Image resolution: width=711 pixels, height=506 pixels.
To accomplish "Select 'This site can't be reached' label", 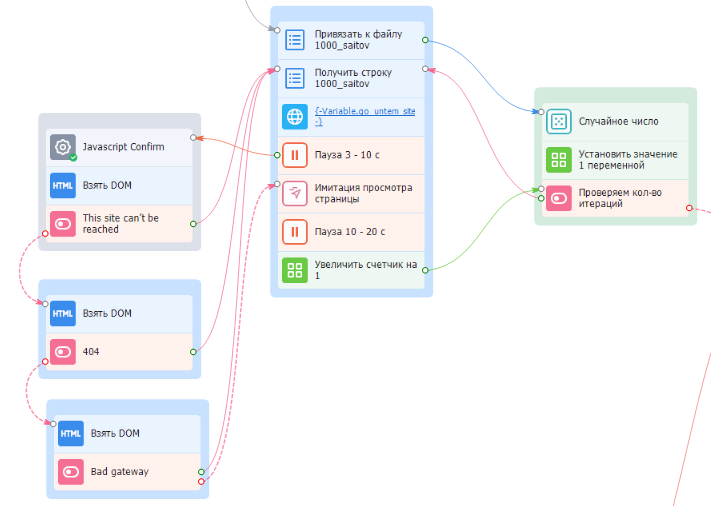I will (x=121, y=224).
